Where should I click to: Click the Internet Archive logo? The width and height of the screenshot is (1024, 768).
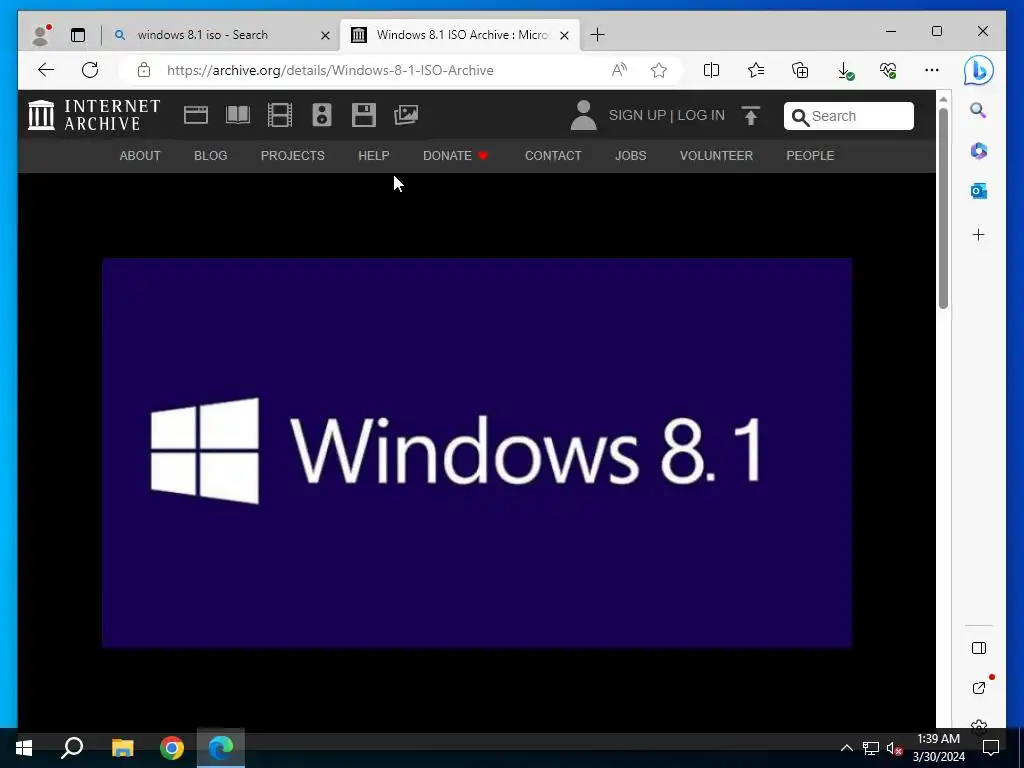tap(94, 115)
